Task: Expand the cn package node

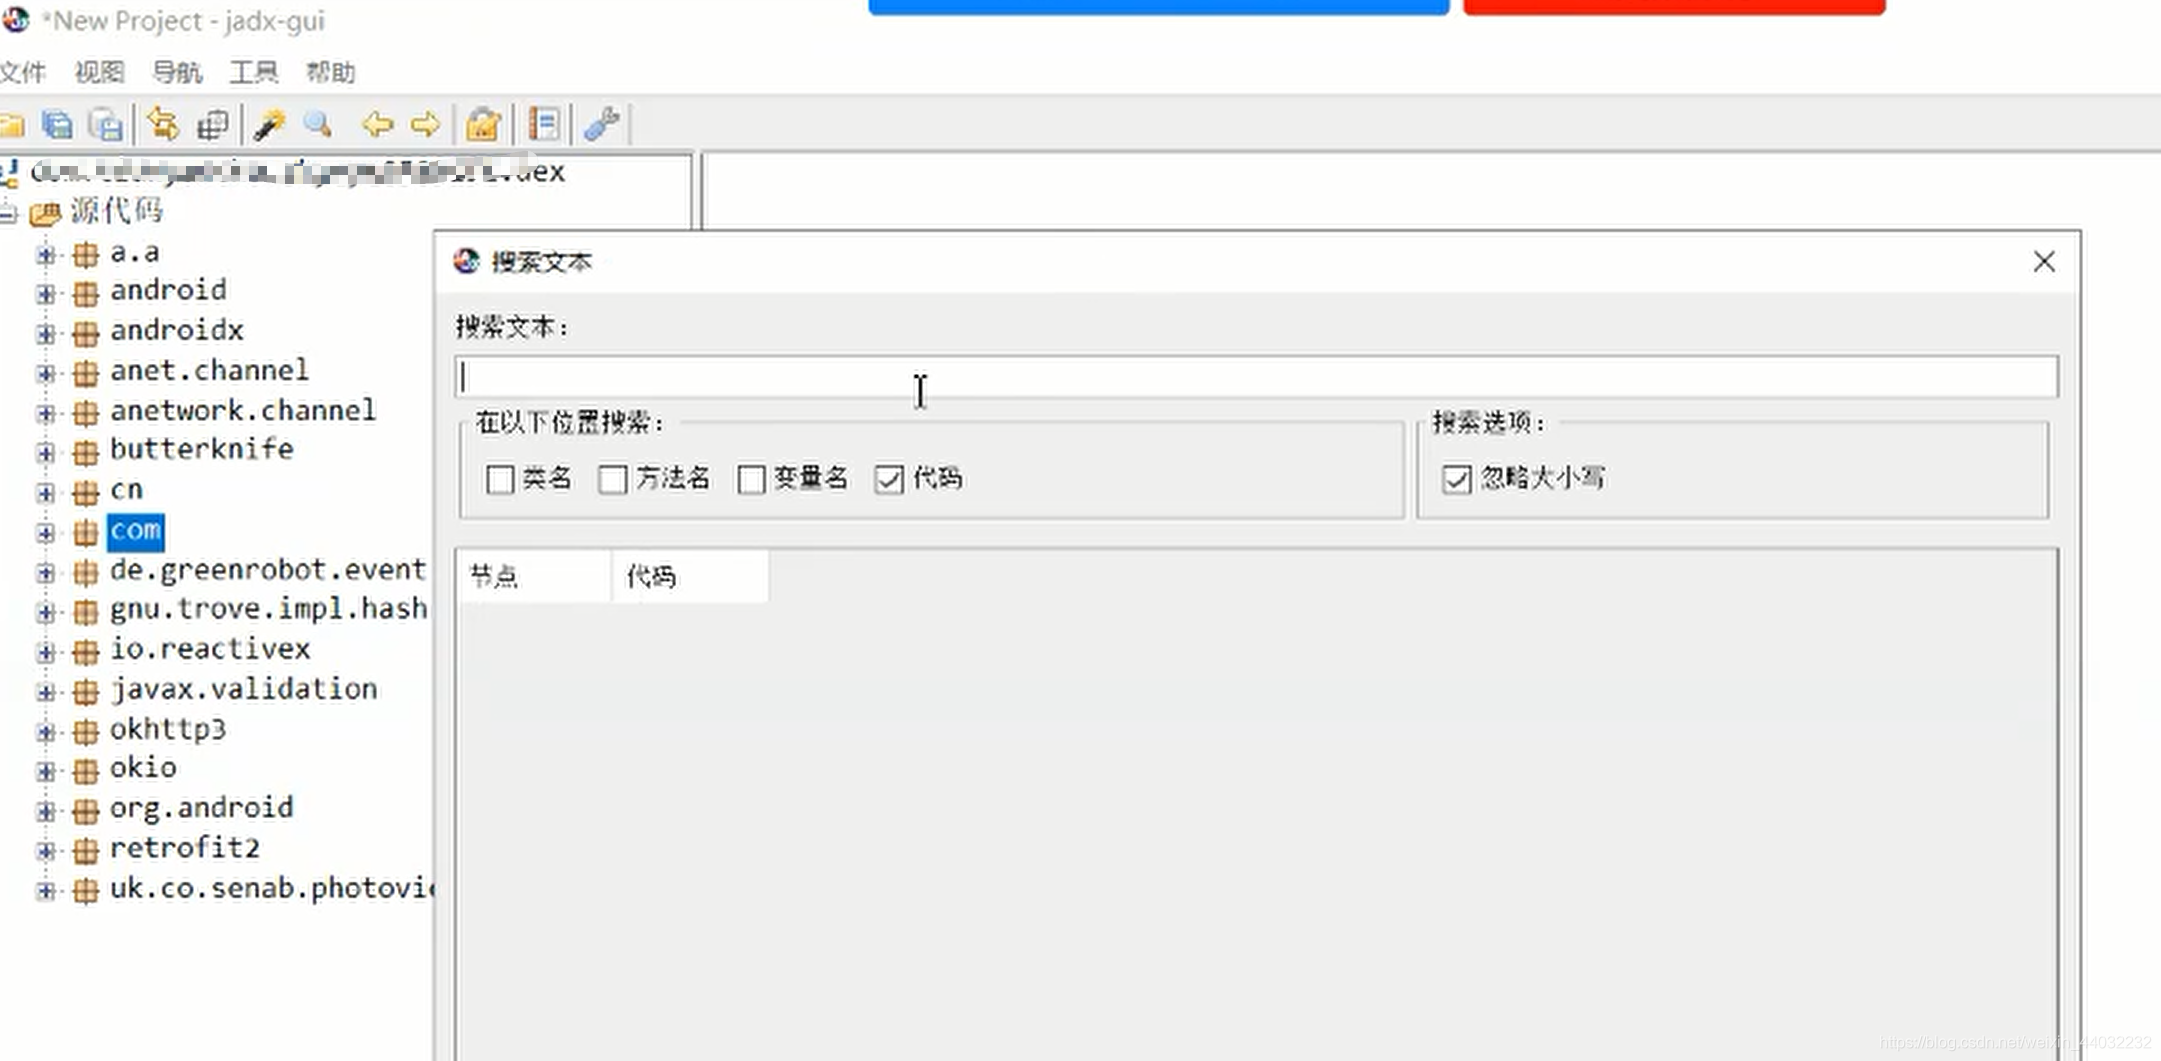Action: (x=45, y=492)
